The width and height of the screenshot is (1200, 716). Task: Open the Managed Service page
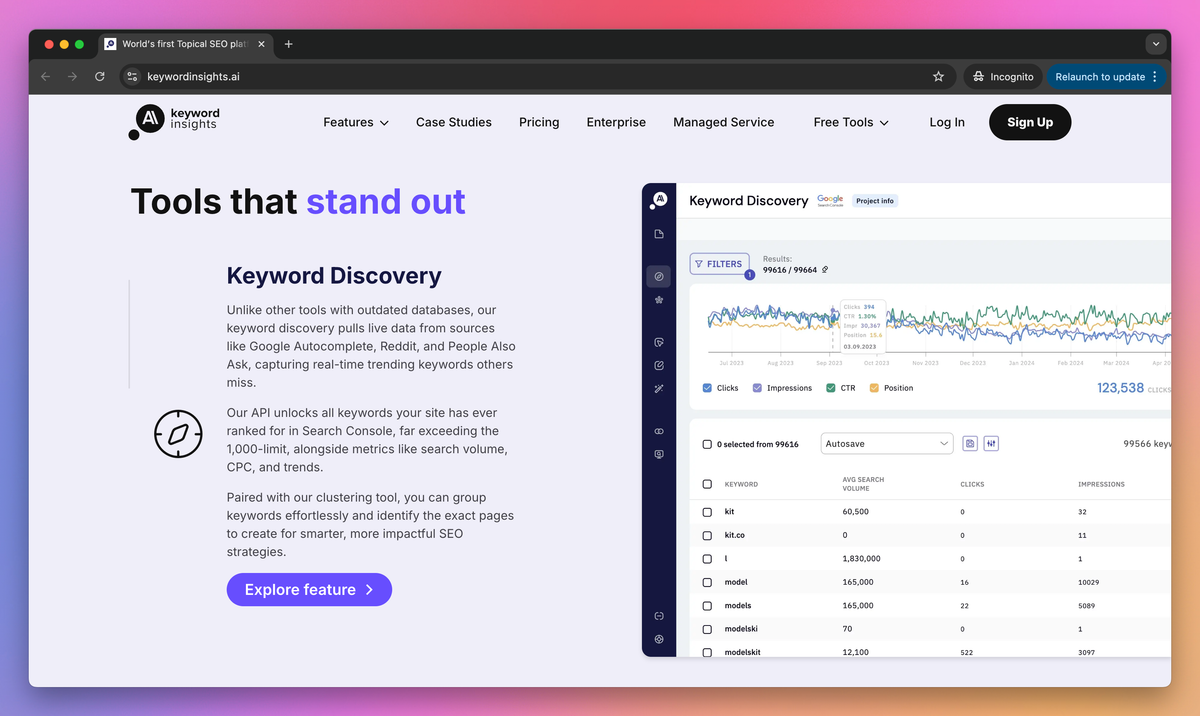(x=724, y=122)
